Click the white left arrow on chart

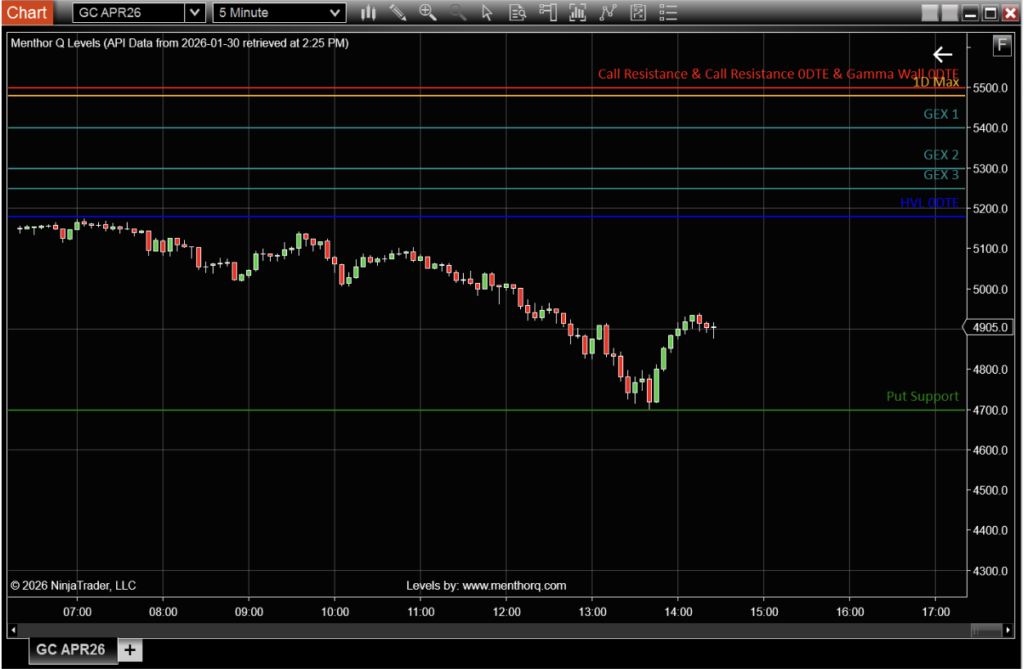[942, 54]
